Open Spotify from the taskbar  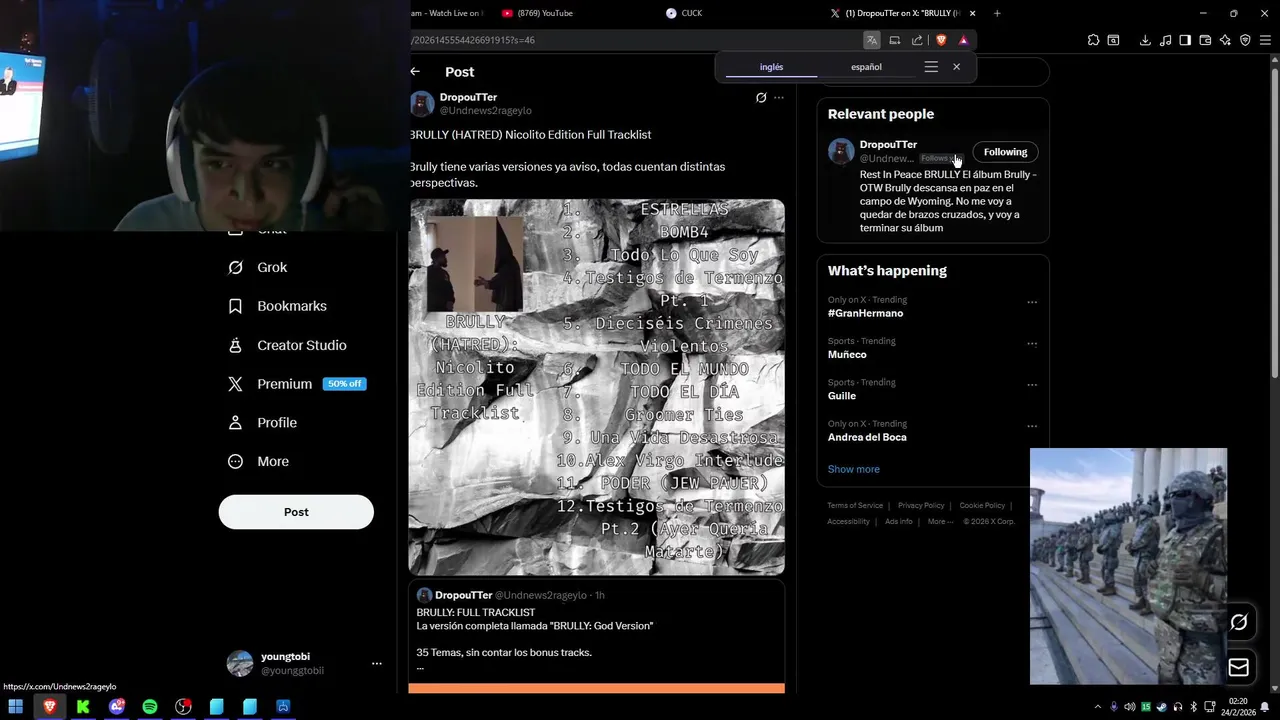pyautogui.click(x=150, y=706)
